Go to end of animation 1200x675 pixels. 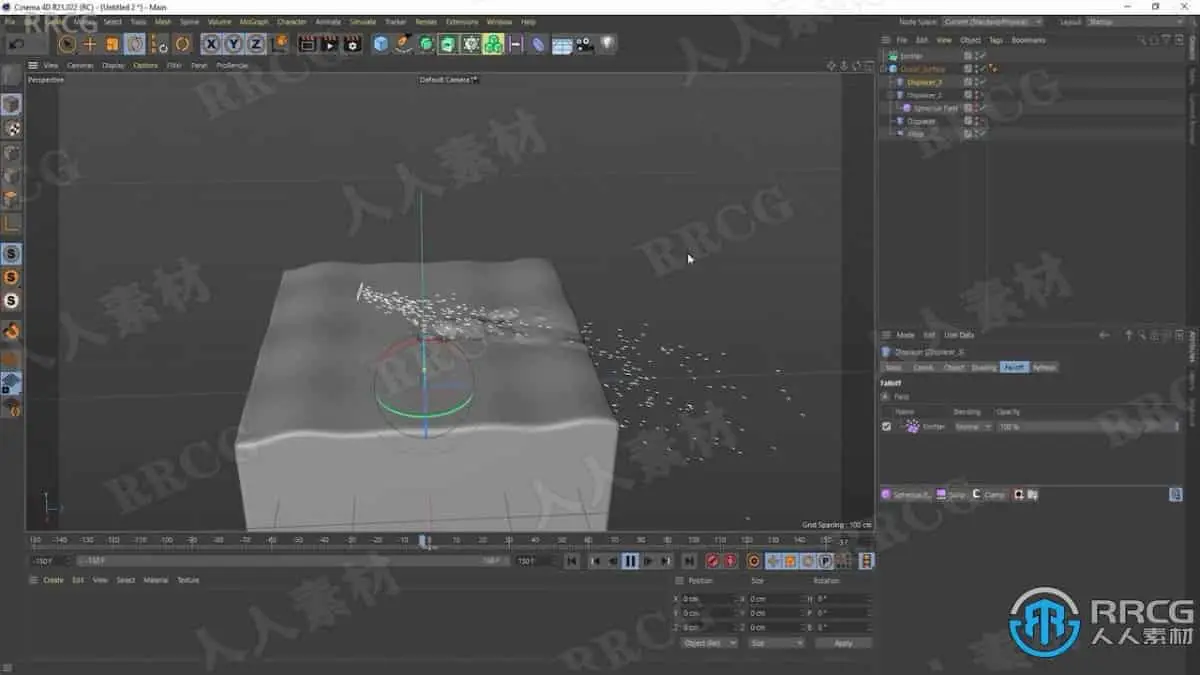coord(689,561)
